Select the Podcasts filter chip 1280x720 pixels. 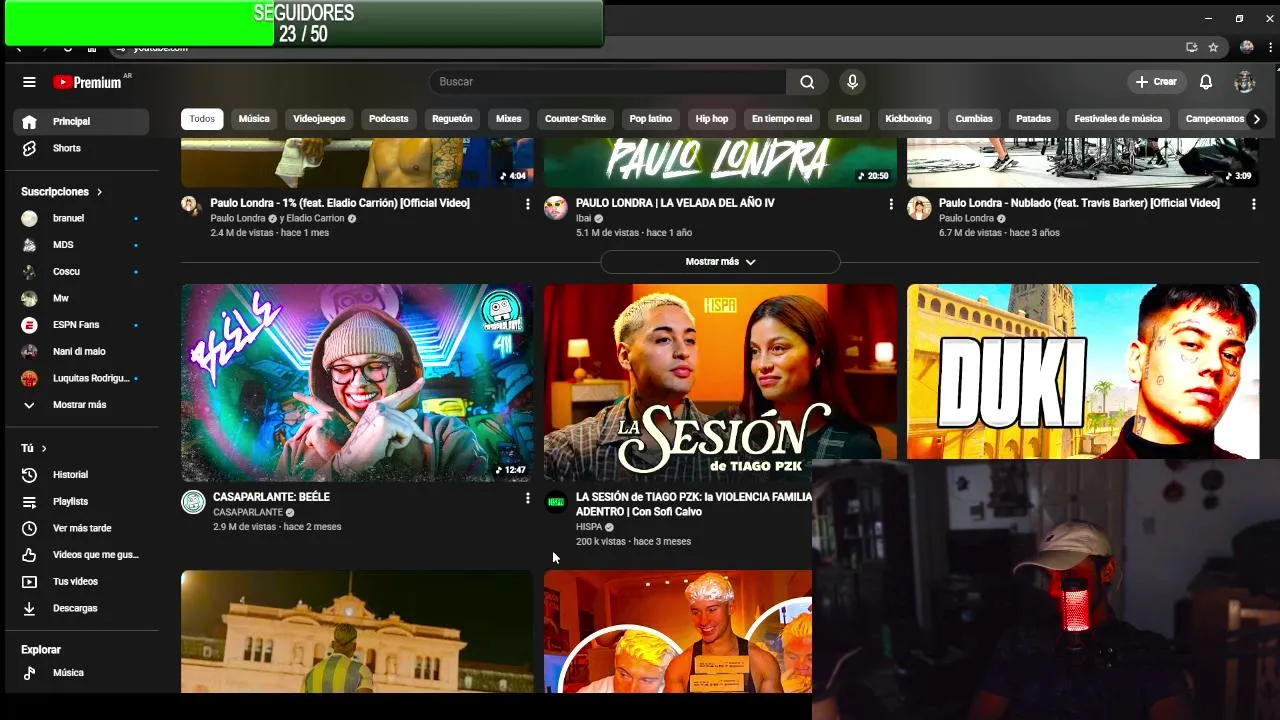(389, 119)
